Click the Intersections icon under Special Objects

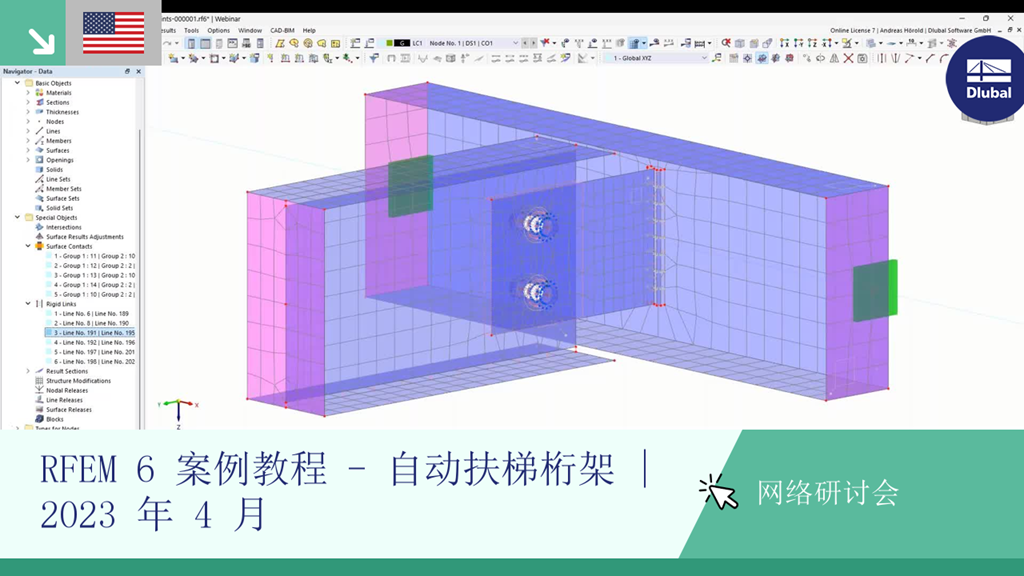(x=40, y=227)
